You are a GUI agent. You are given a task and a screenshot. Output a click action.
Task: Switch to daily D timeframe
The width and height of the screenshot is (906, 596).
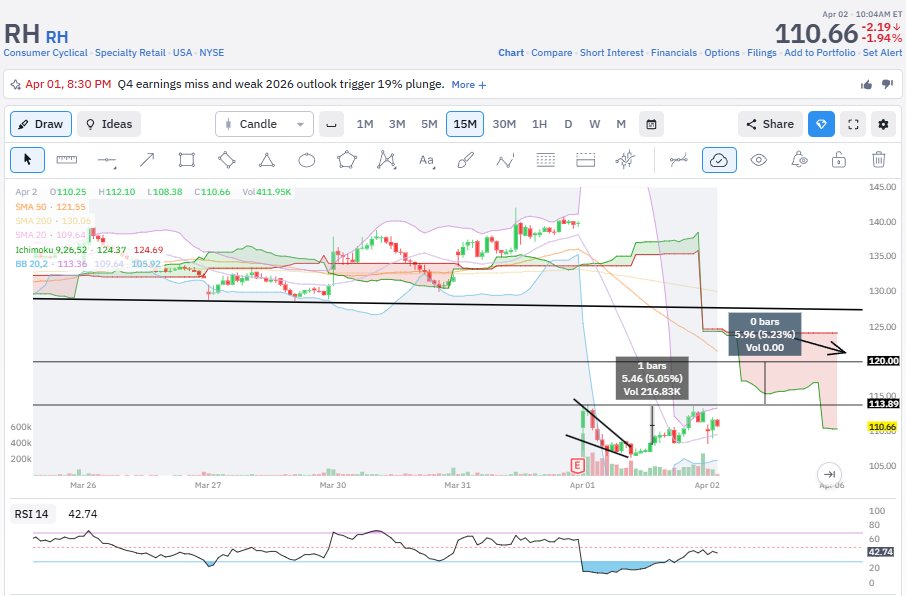[568, 124]
